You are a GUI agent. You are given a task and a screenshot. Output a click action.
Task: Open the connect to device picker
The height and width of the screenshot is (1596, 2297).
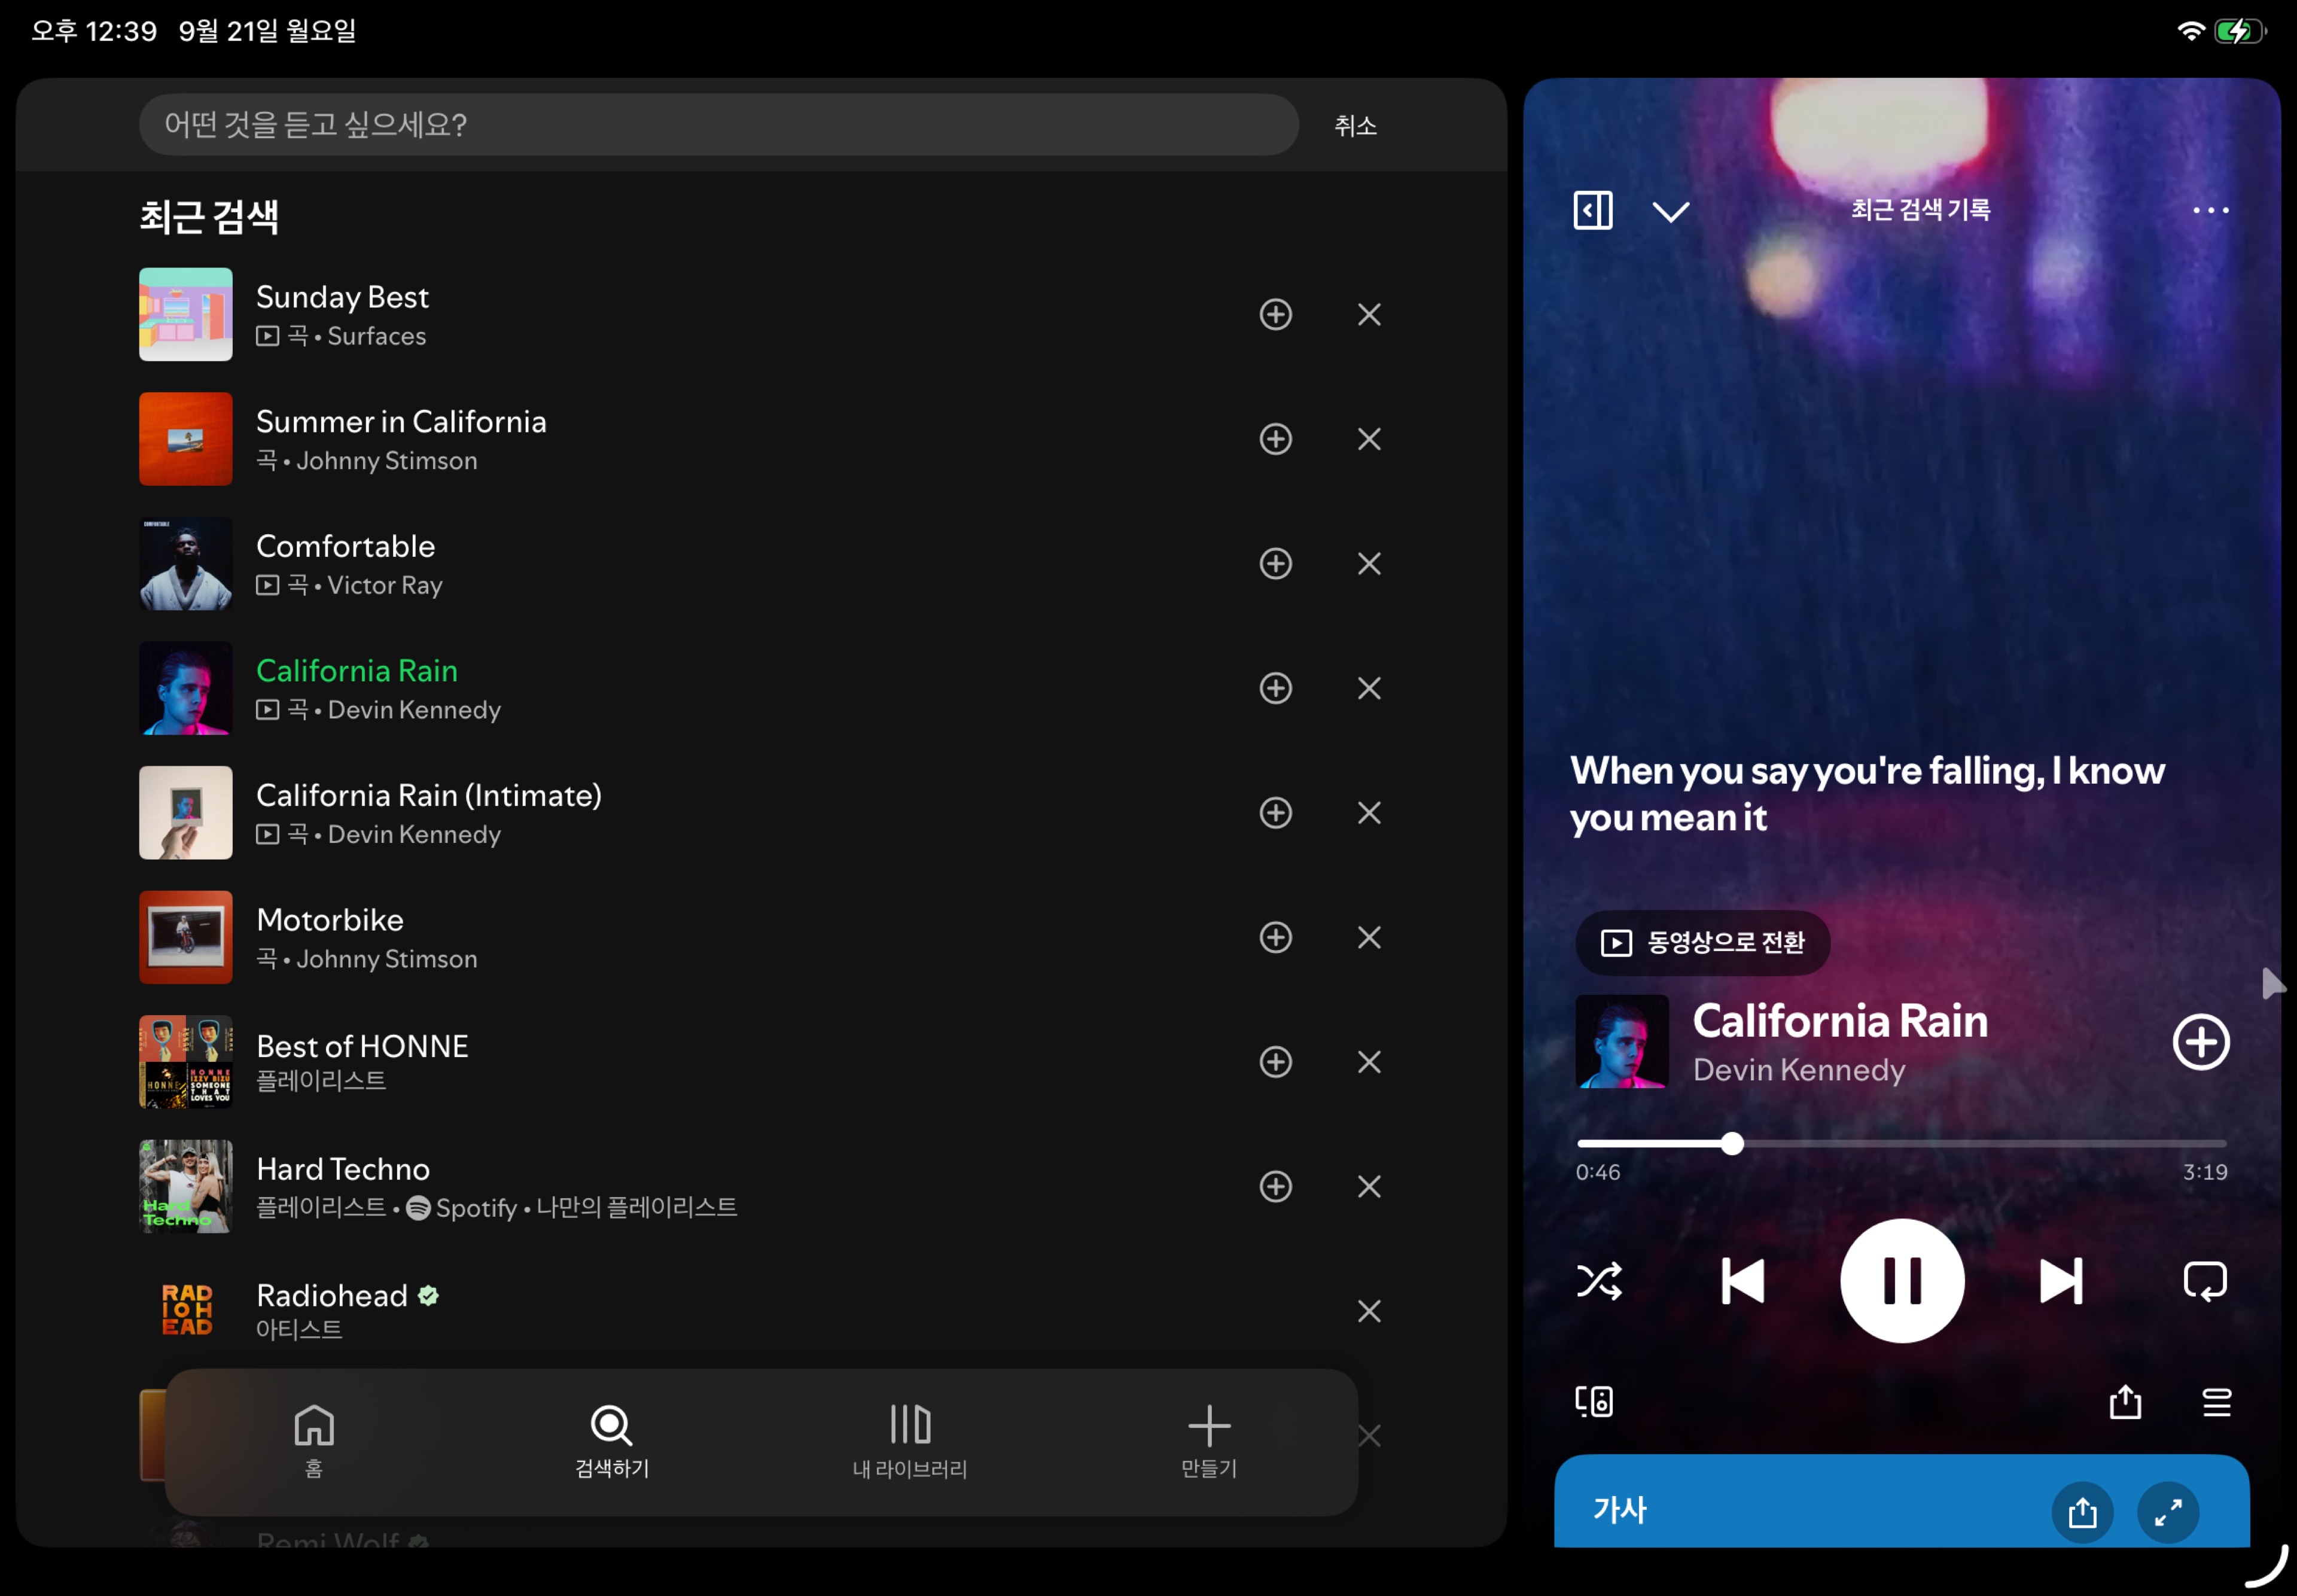tap(1593, 1401)
